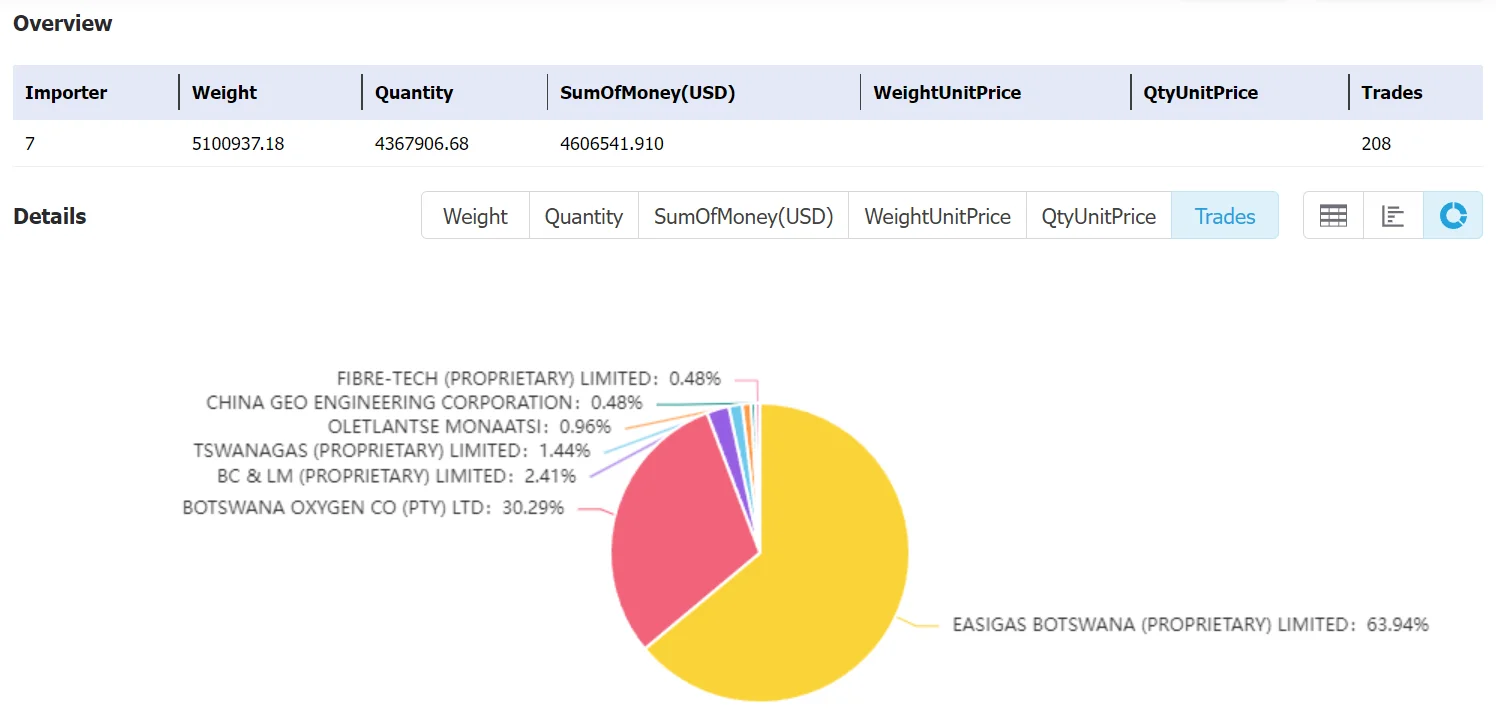Click the BC & LM 2.41% label
Viewport: 1496px width, 716px height.
pyautogui.click(x=397, y=475)
